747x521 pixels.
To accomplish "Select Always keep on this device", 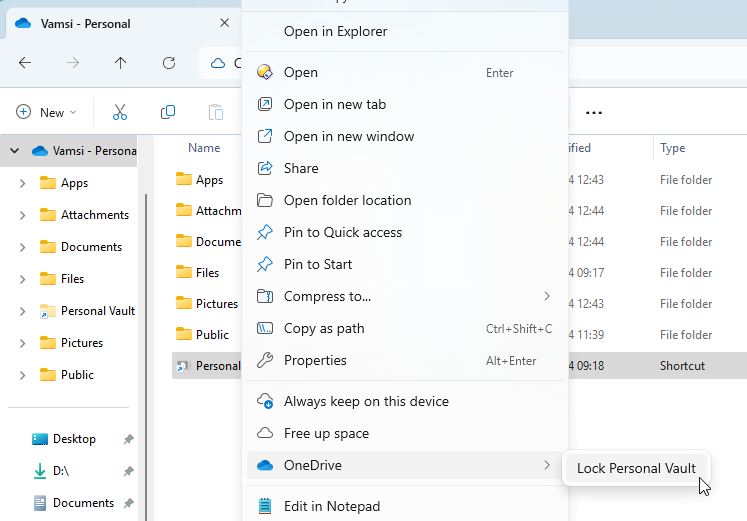I will pyautogui.click(x=366, y=401).
